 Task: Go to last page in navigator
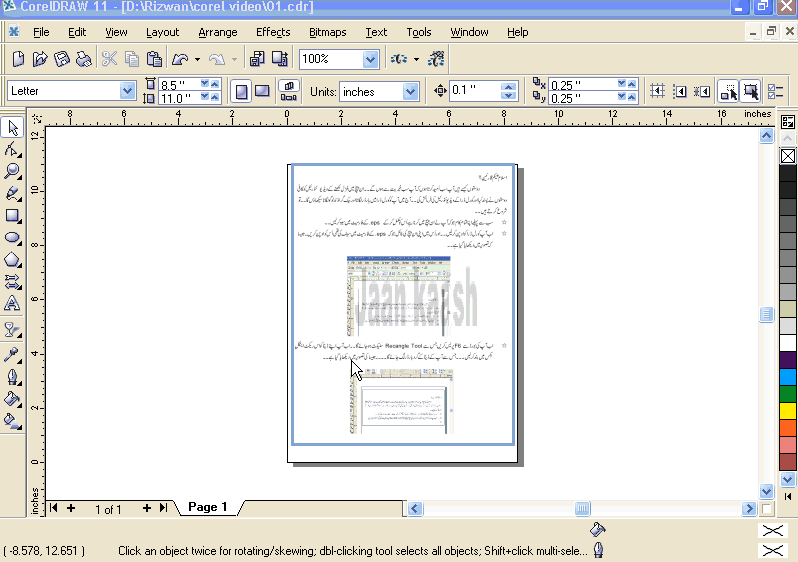[x=163, y=508]
